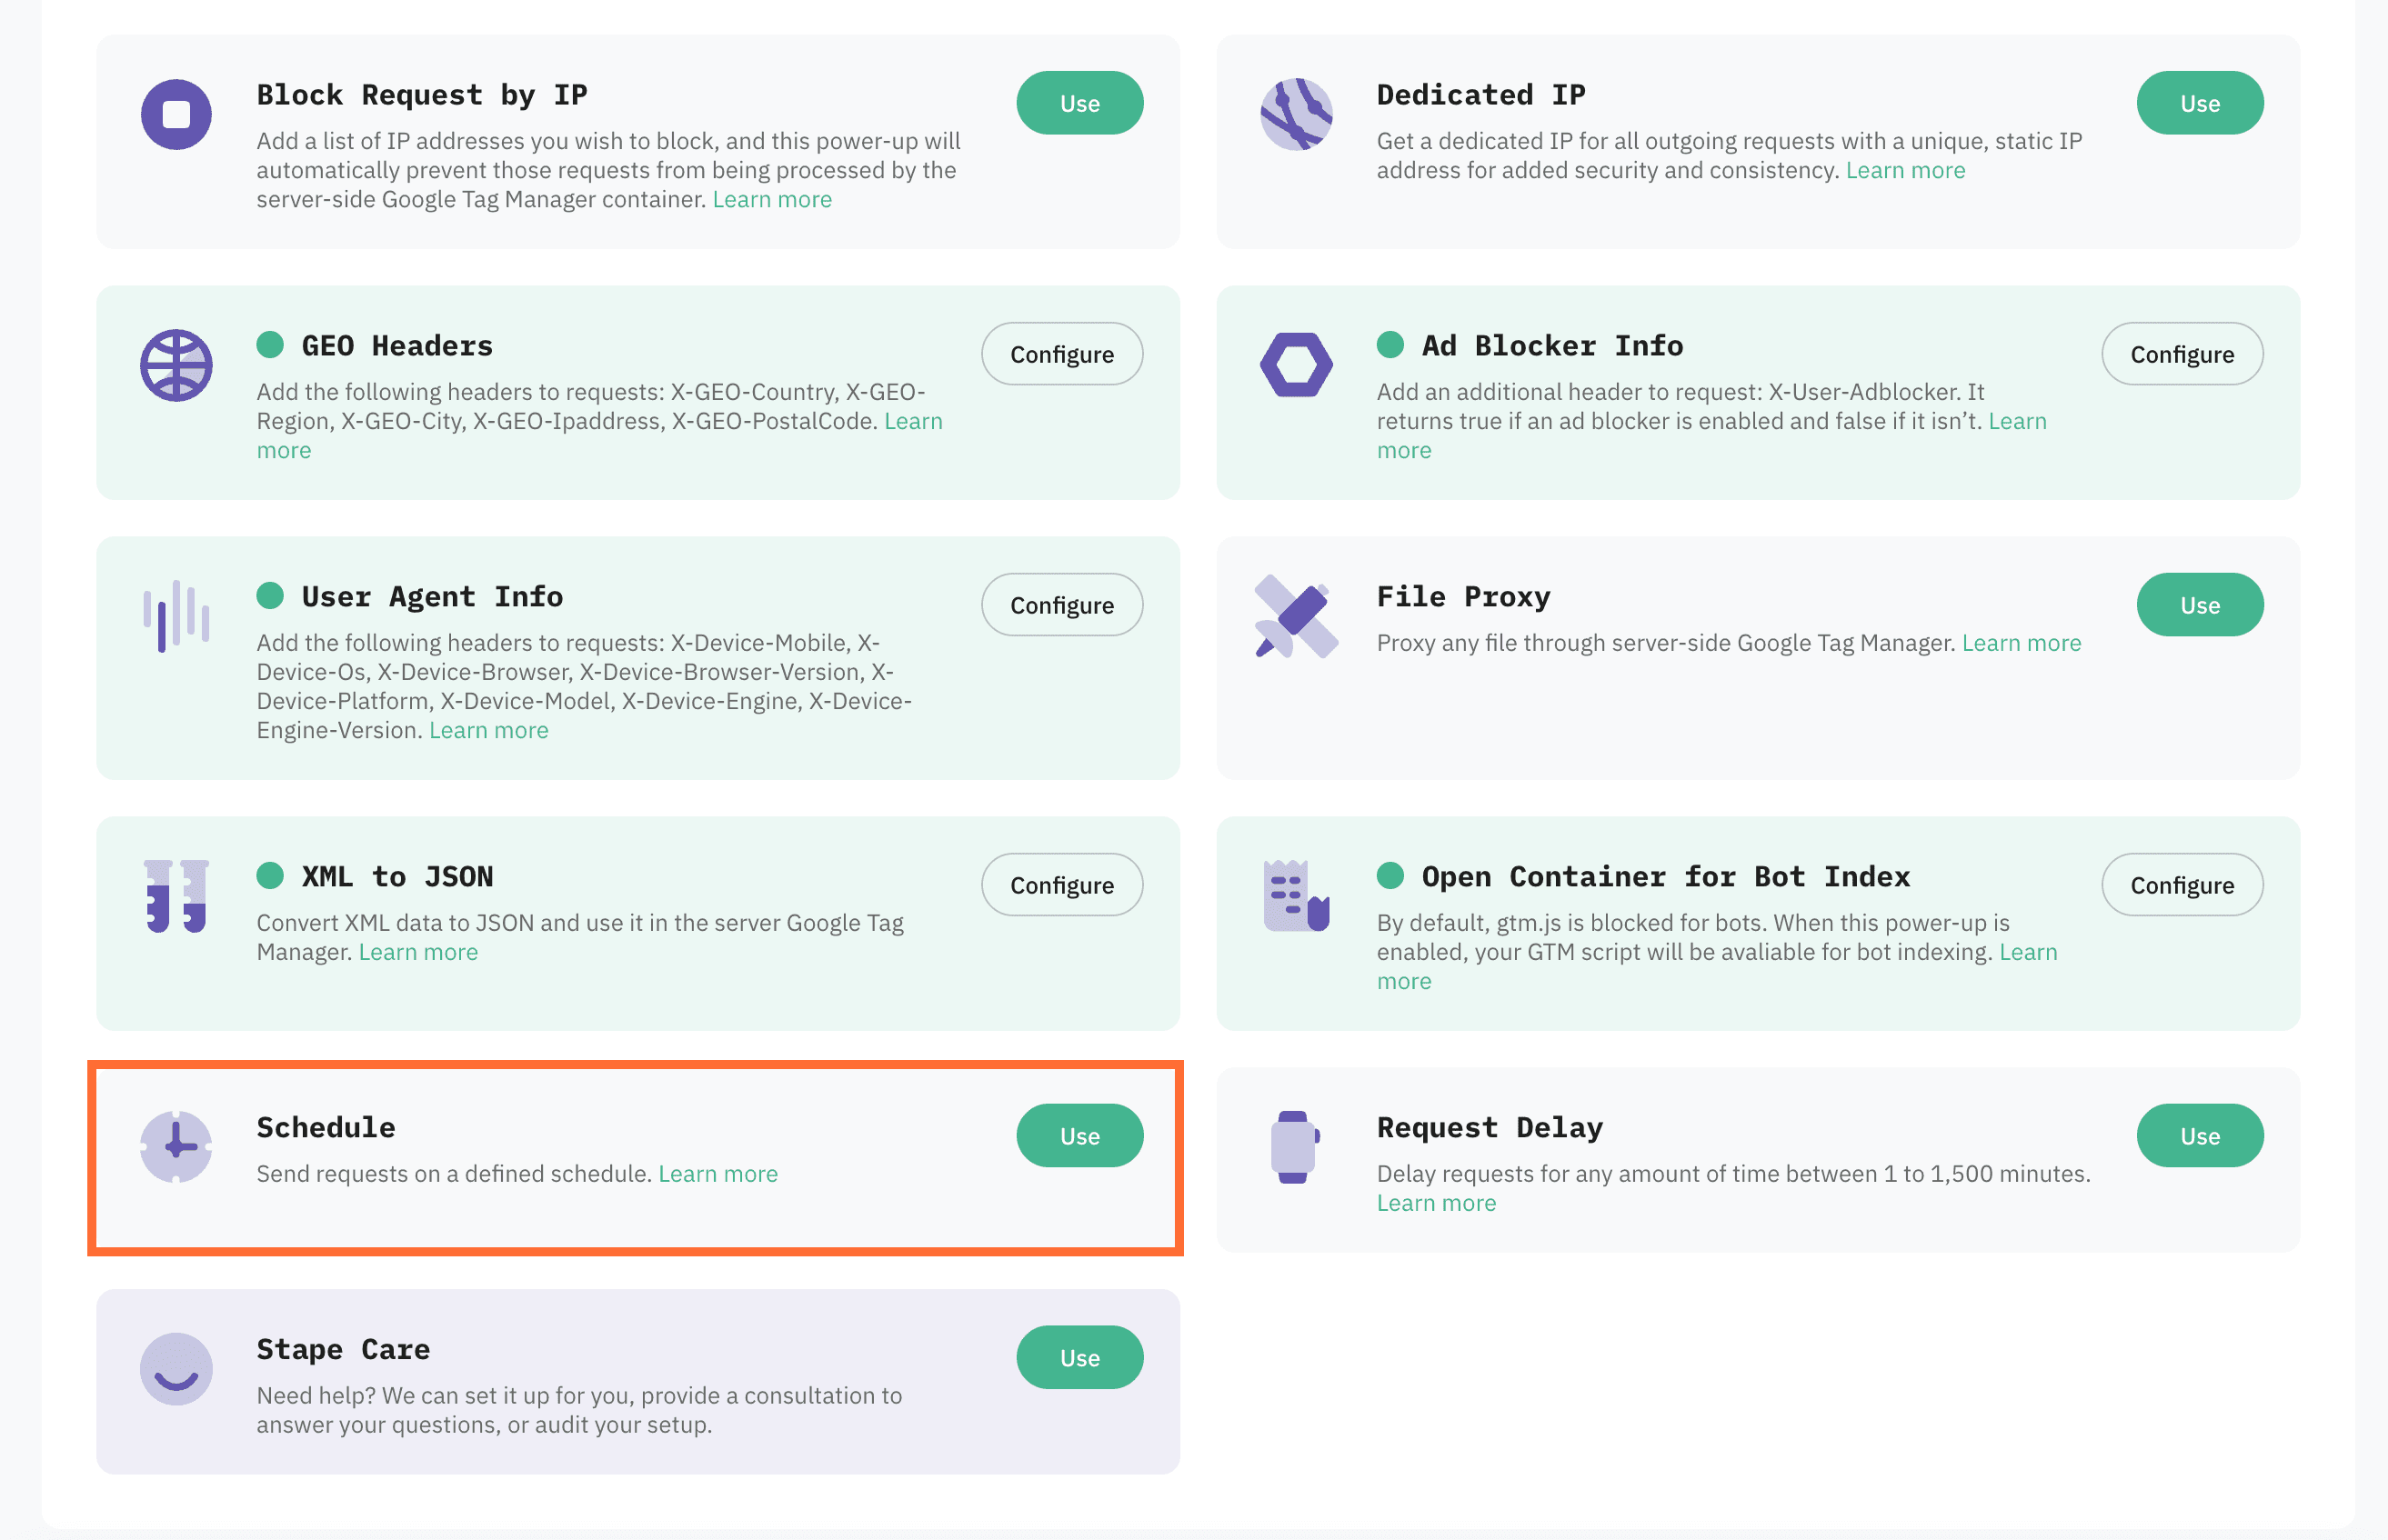Click Use on the Schedule power-up
Screen dimensions: 2388x1540
(1080, 1135)
